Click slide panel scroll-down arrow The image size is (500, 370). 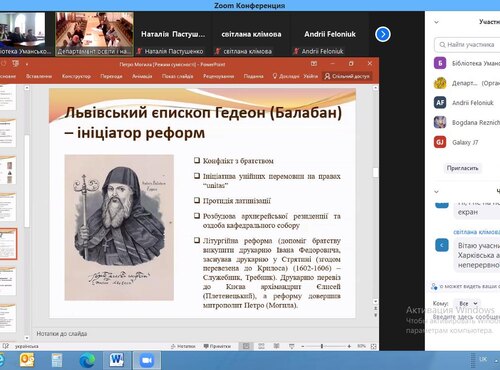tap(27, 338)
